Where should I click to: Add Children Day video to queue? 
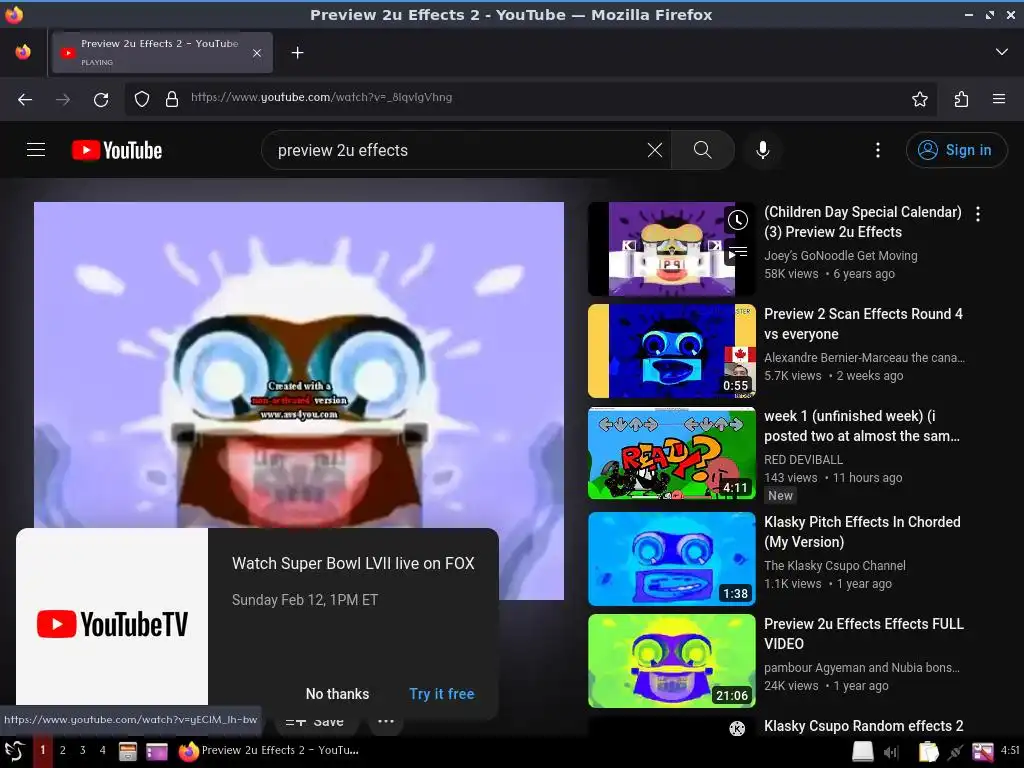(x=738, y=252)
